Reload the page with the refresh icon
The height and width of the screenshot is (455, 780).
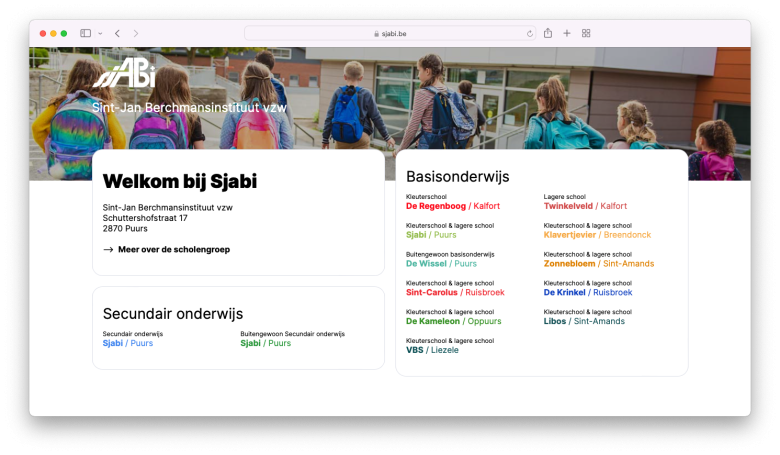point(529,34)
